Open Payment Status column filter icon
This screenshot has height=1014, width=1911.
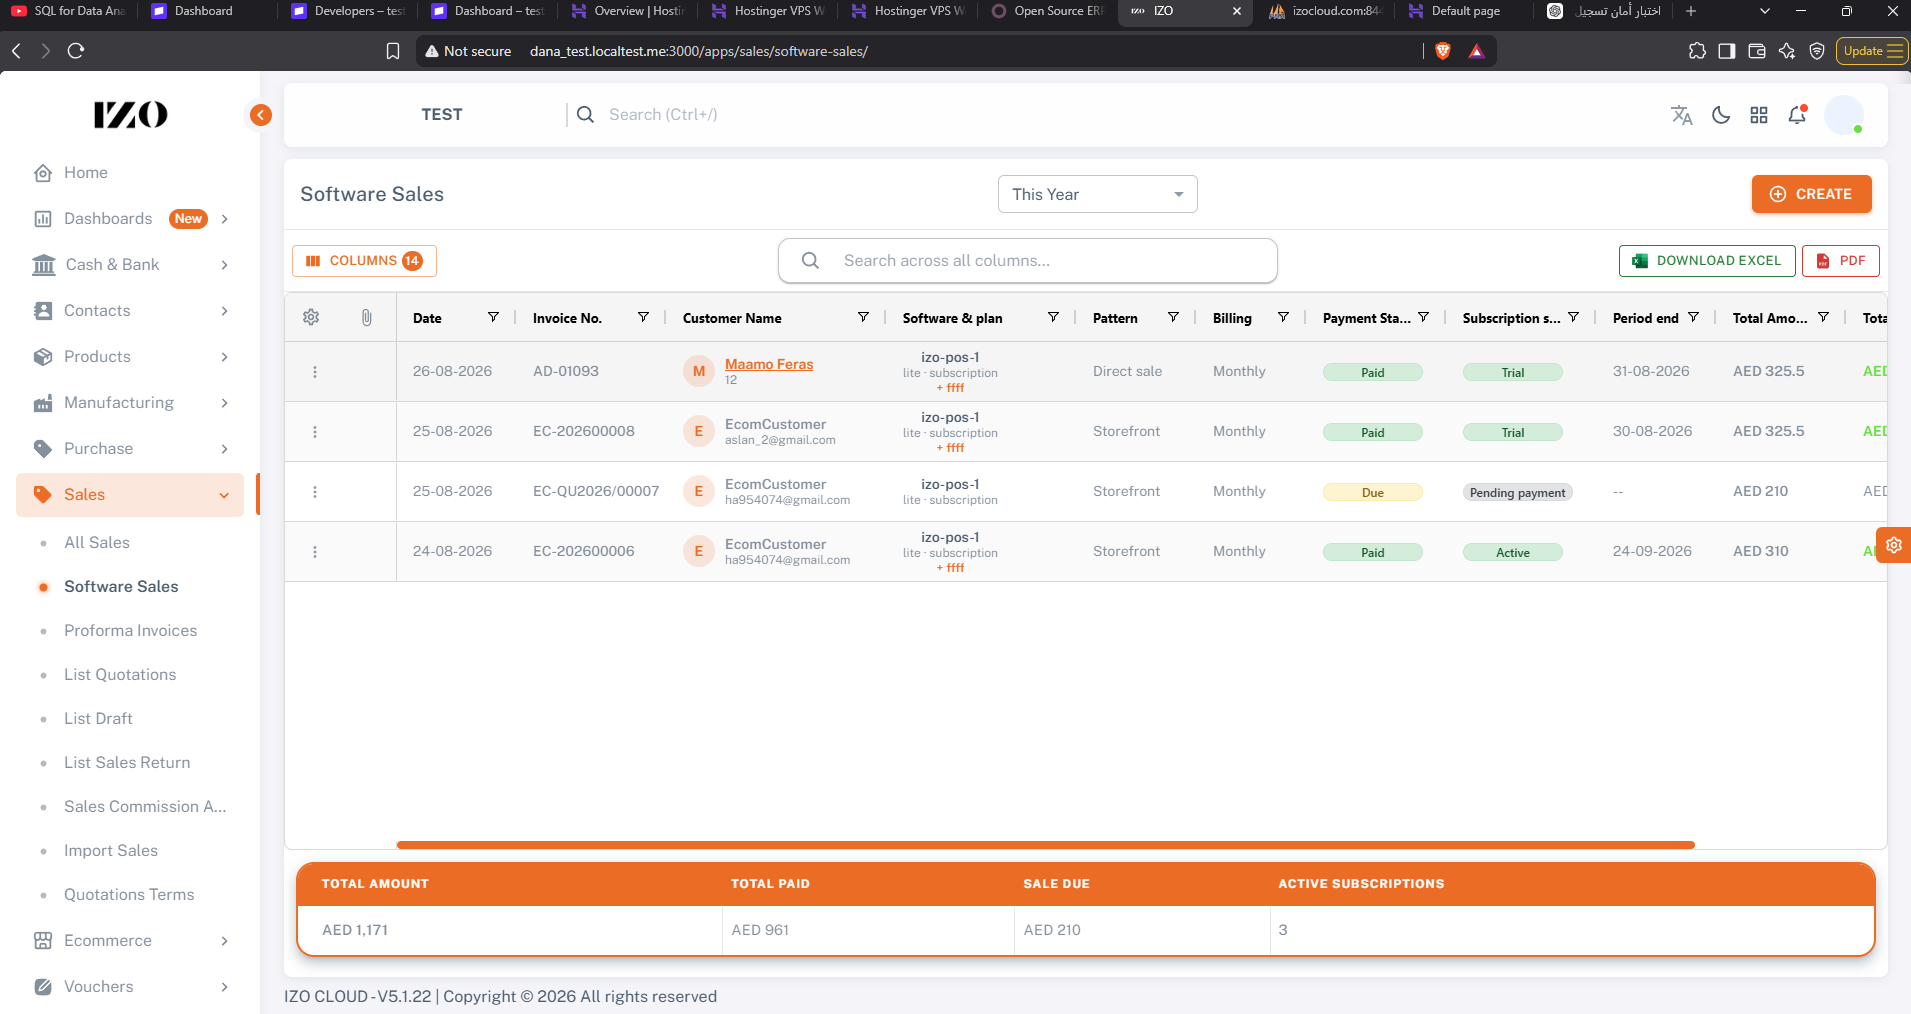[1423, 317]
